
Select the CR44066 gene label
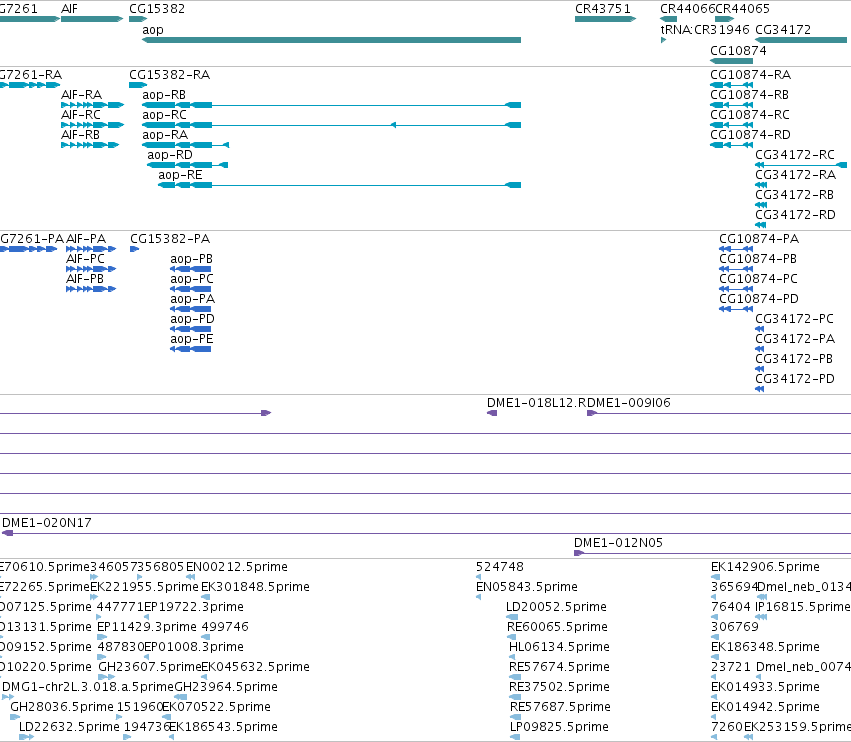point(688,9)
